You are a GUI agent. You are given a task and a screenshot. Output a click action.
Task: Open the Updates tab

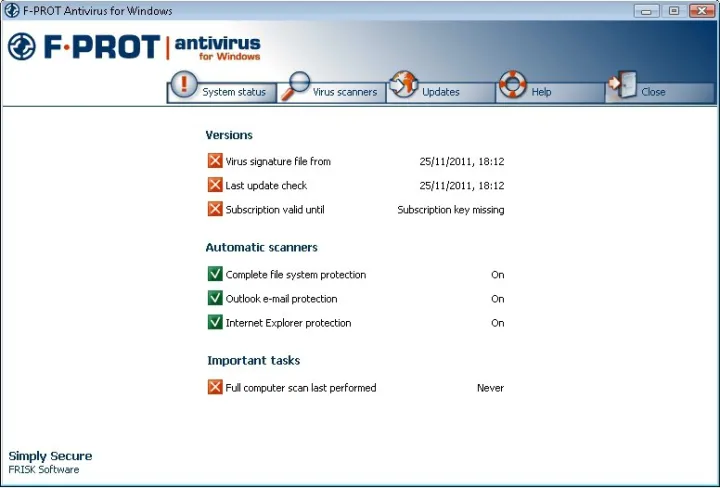click(440, 92)
